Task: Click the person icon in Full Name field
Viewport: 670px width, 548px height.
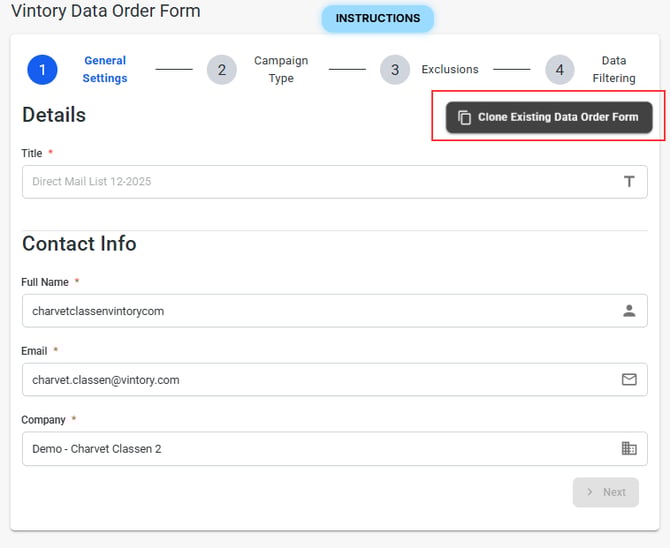Action: (x=629, y=311)
